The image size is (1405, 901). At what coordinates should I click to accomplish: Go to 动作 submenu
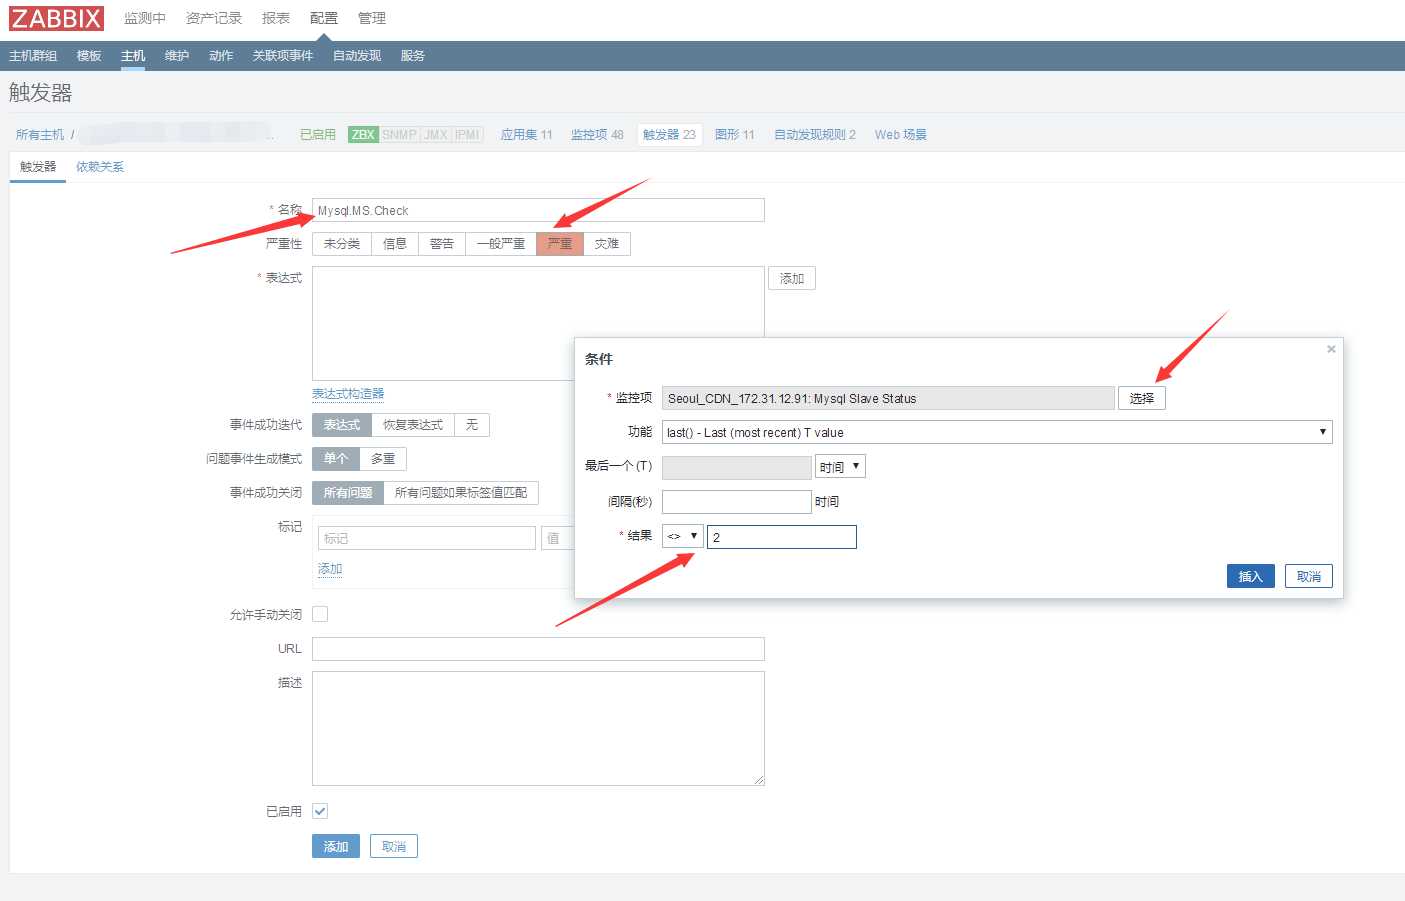point(221,56)
